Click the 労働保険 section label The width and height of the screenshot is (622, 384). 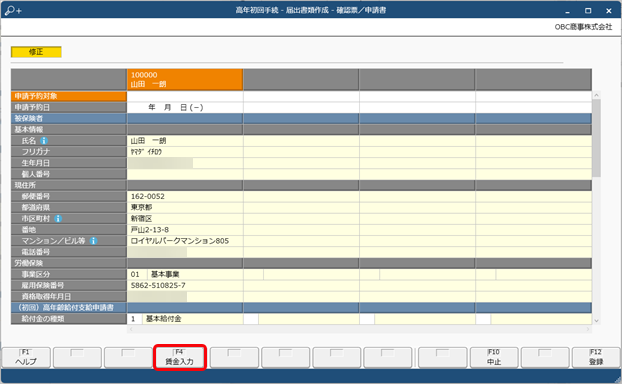coord(69,263)
